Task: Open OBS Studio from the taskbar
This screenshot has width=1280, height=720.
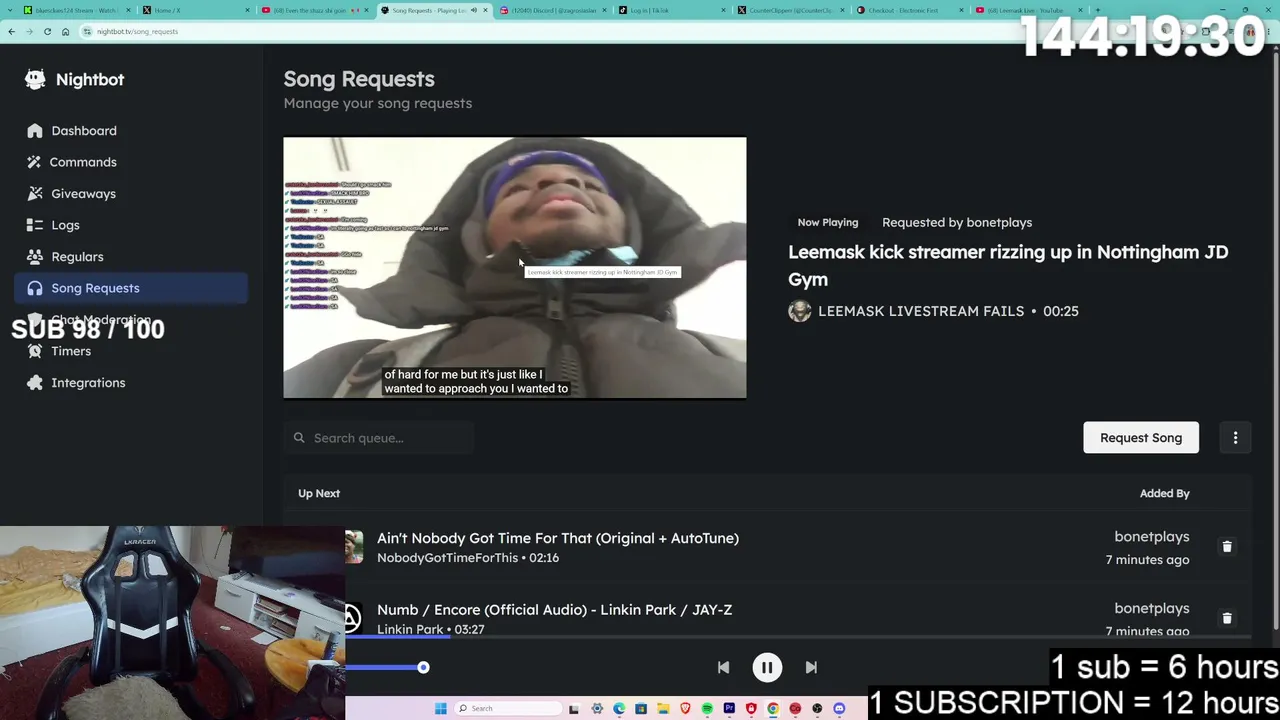Action: pos(817,709)
